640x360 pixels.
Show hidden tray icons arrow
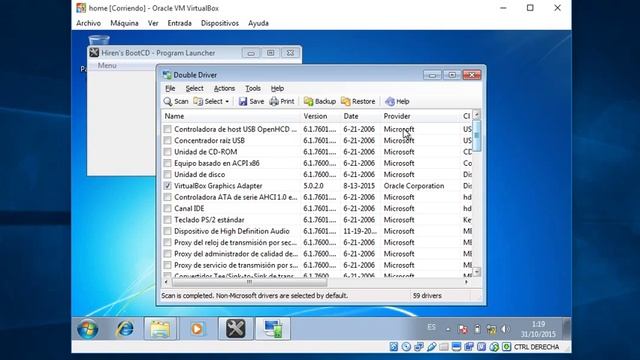(x=448, y=329)
